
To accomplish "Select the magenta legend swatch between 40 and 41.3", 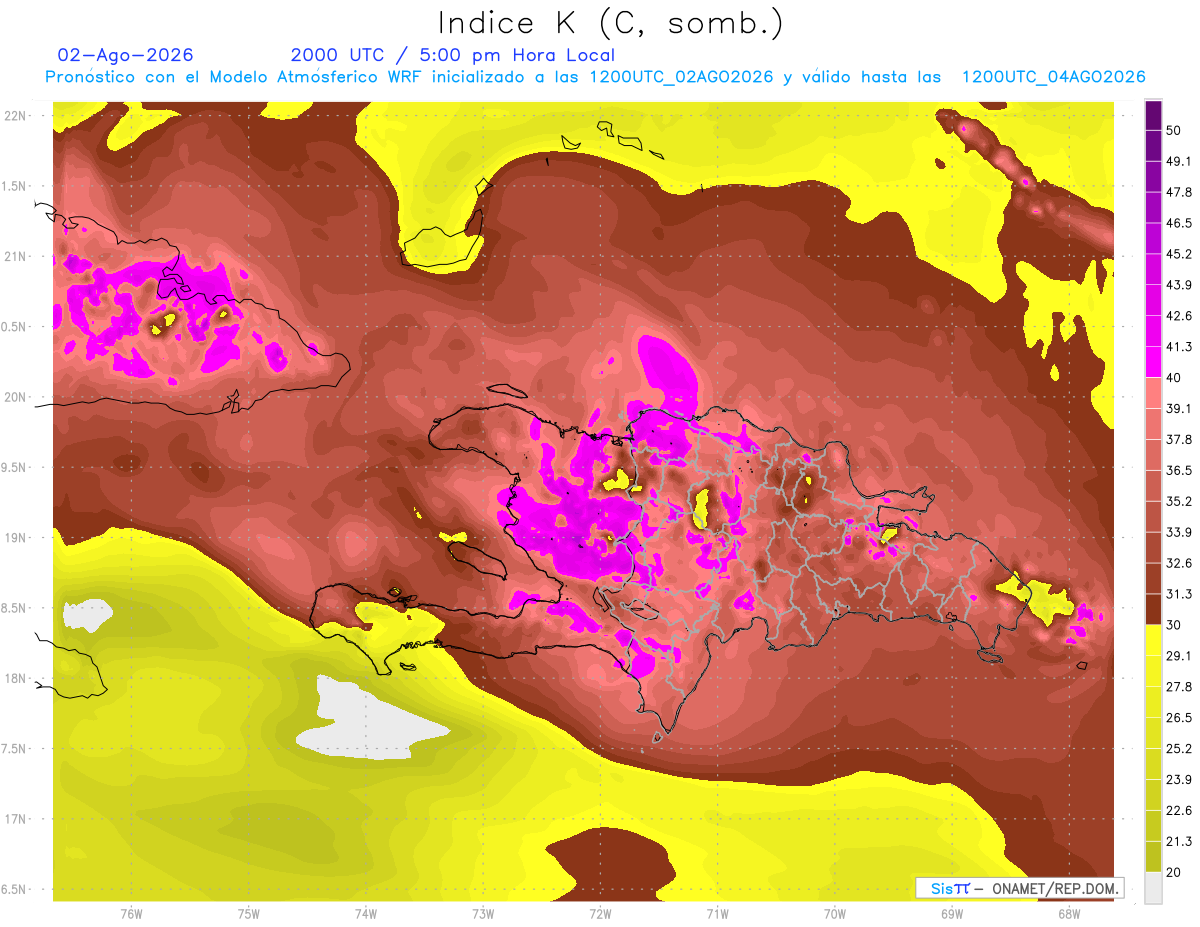I will [x=1153, y=362].
